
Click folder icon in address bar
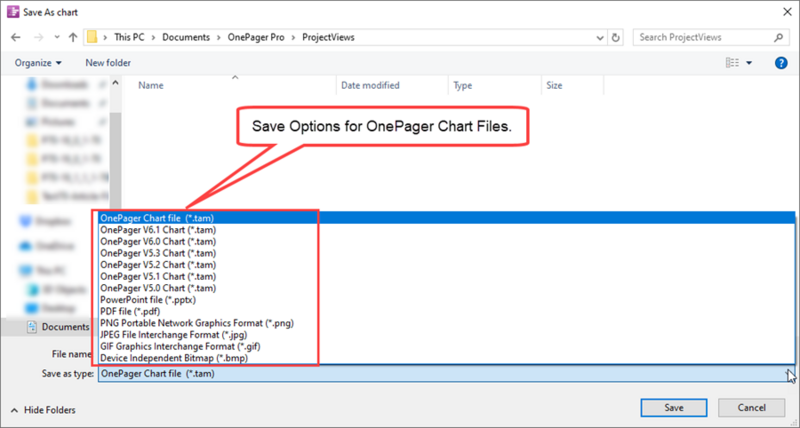coord(92,37)
